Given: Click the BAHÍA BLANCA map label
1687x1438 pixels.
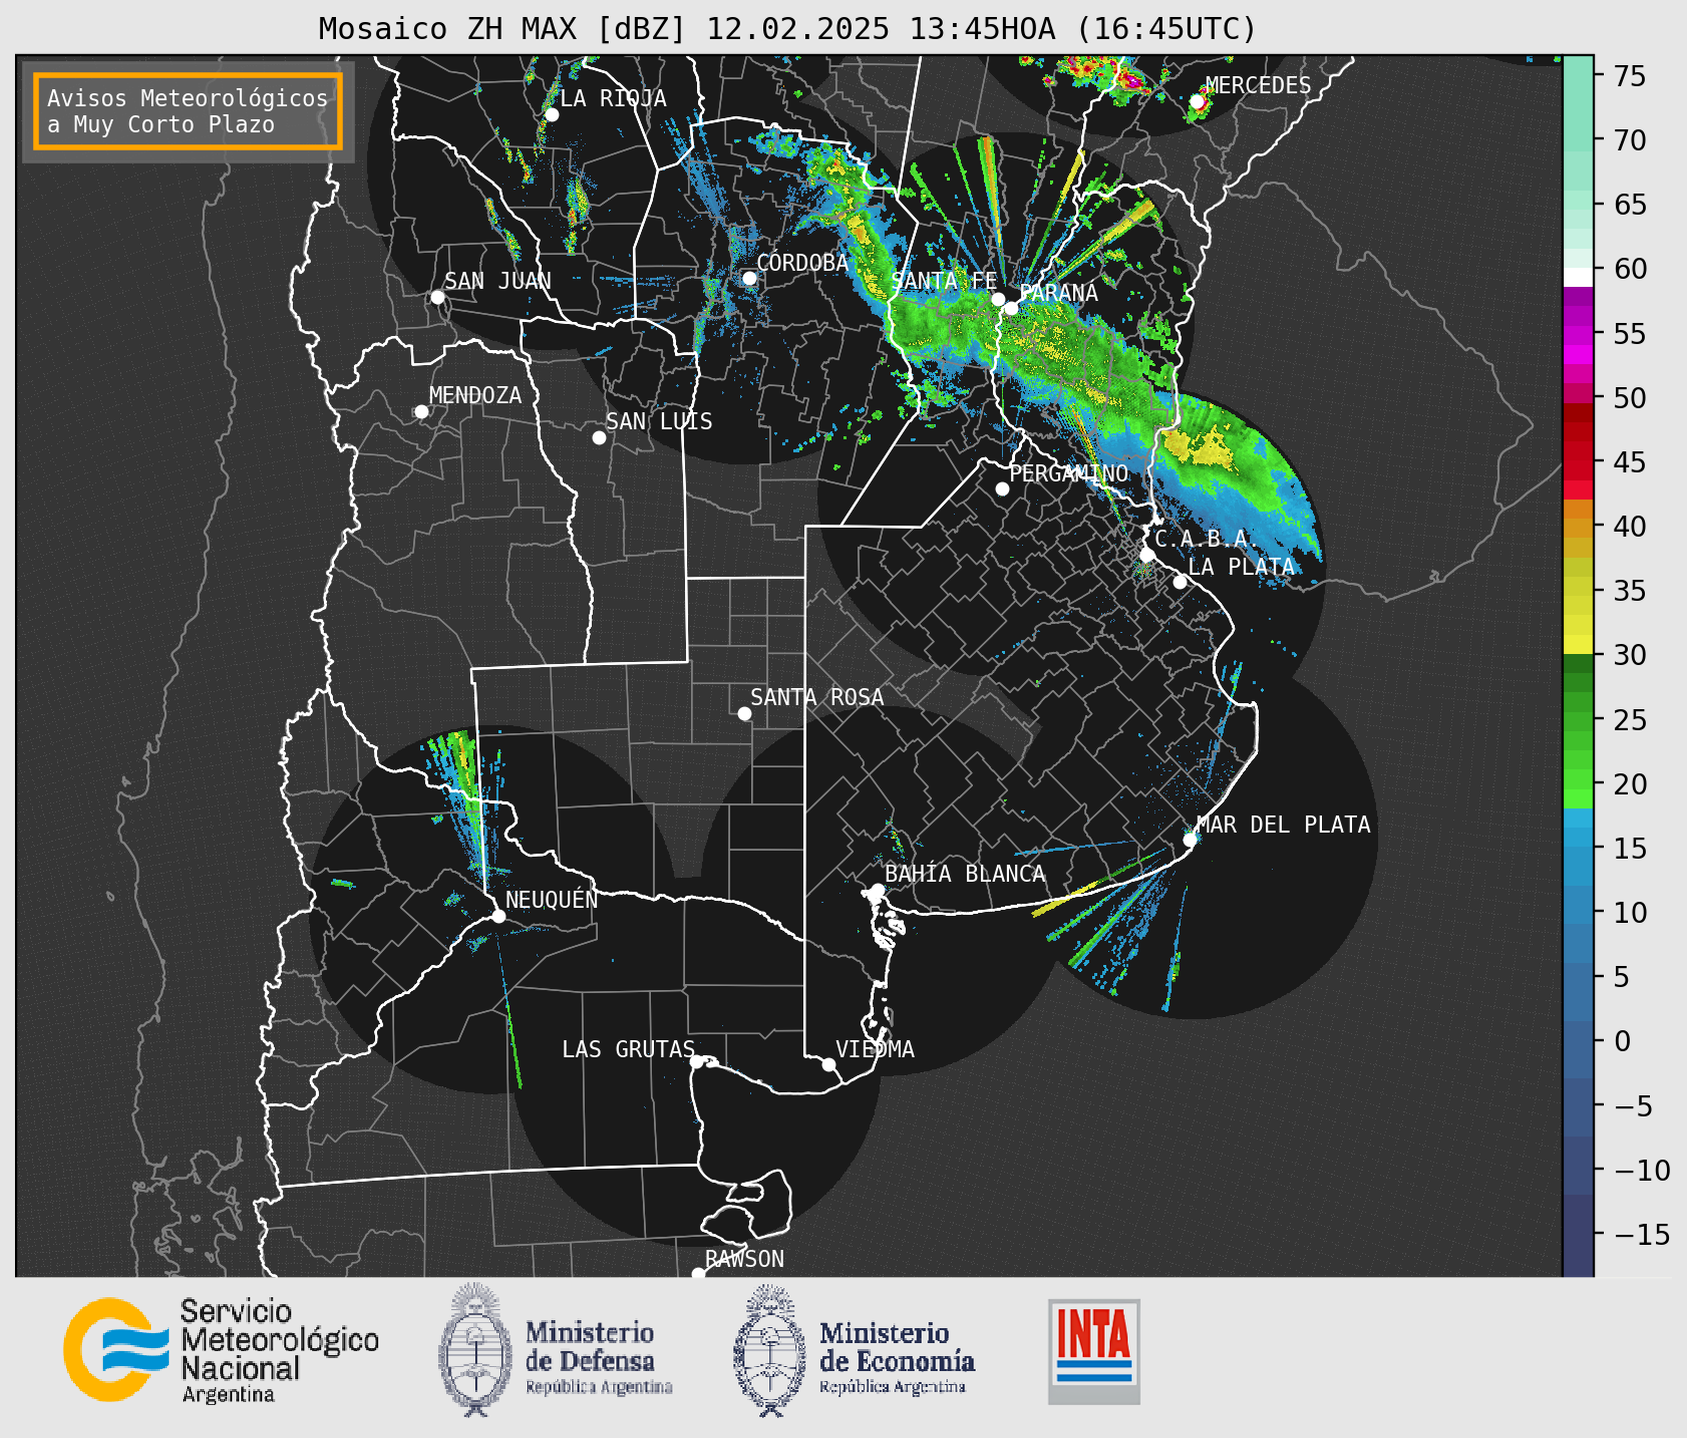Looking at the screenshot, I should [965, 874].
